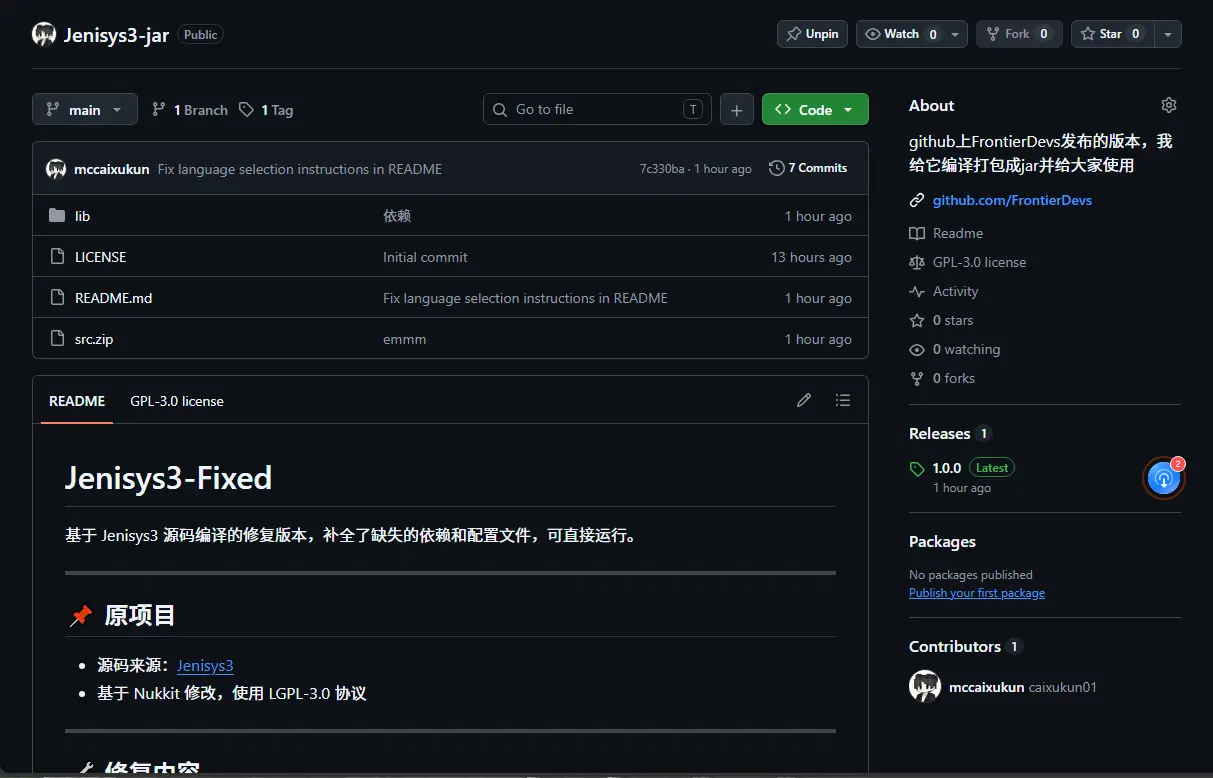Screen dimensions: 1213x778
Task: Edit README with the pencil icon
Action: (x=804, y=400)
